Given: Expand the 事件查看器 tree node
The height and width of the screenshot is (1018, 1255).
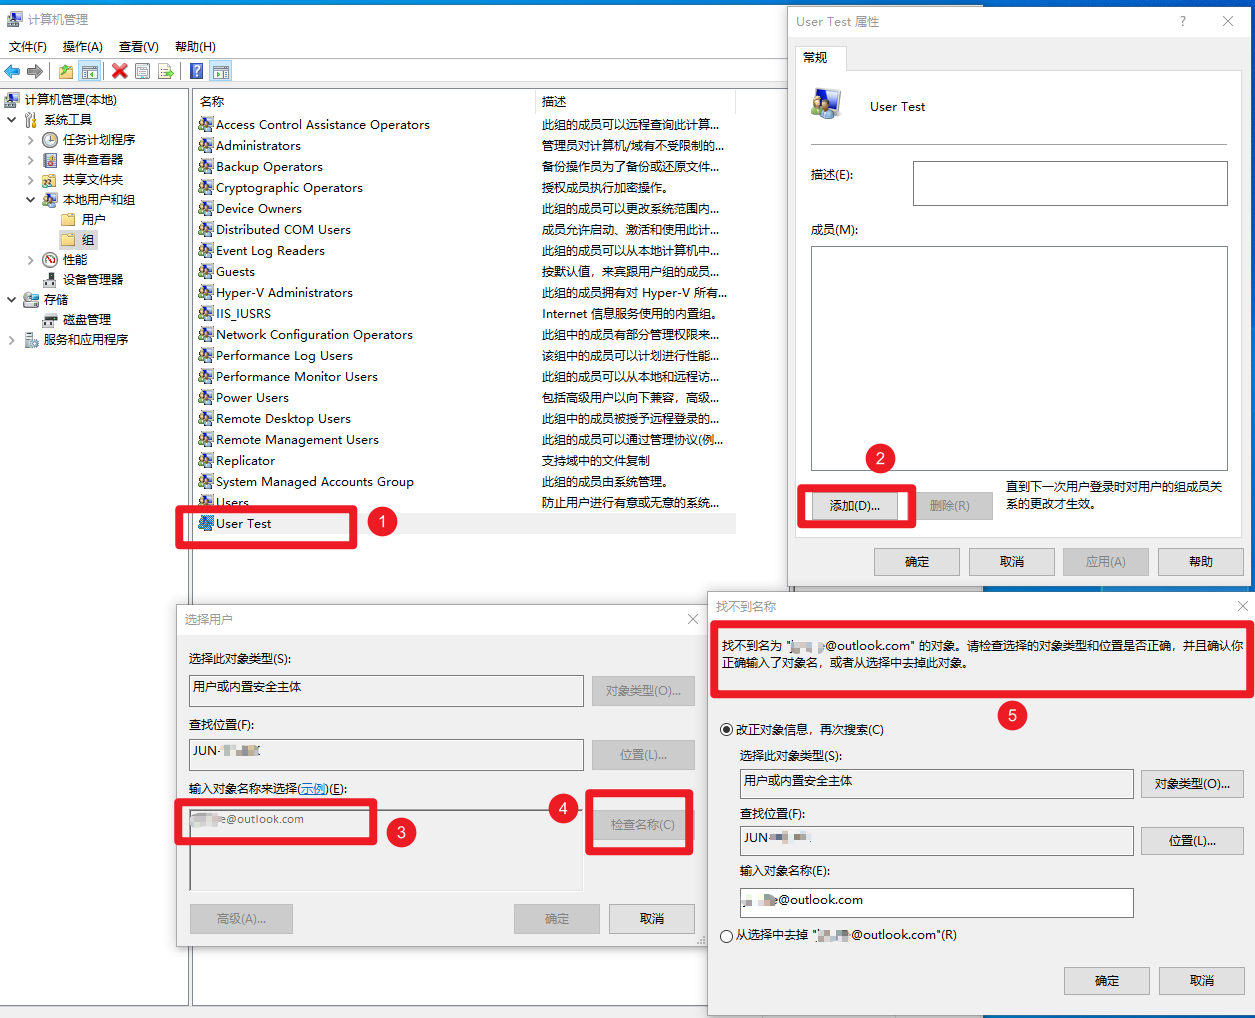Looking at the screenshot, I should (31, 160).
